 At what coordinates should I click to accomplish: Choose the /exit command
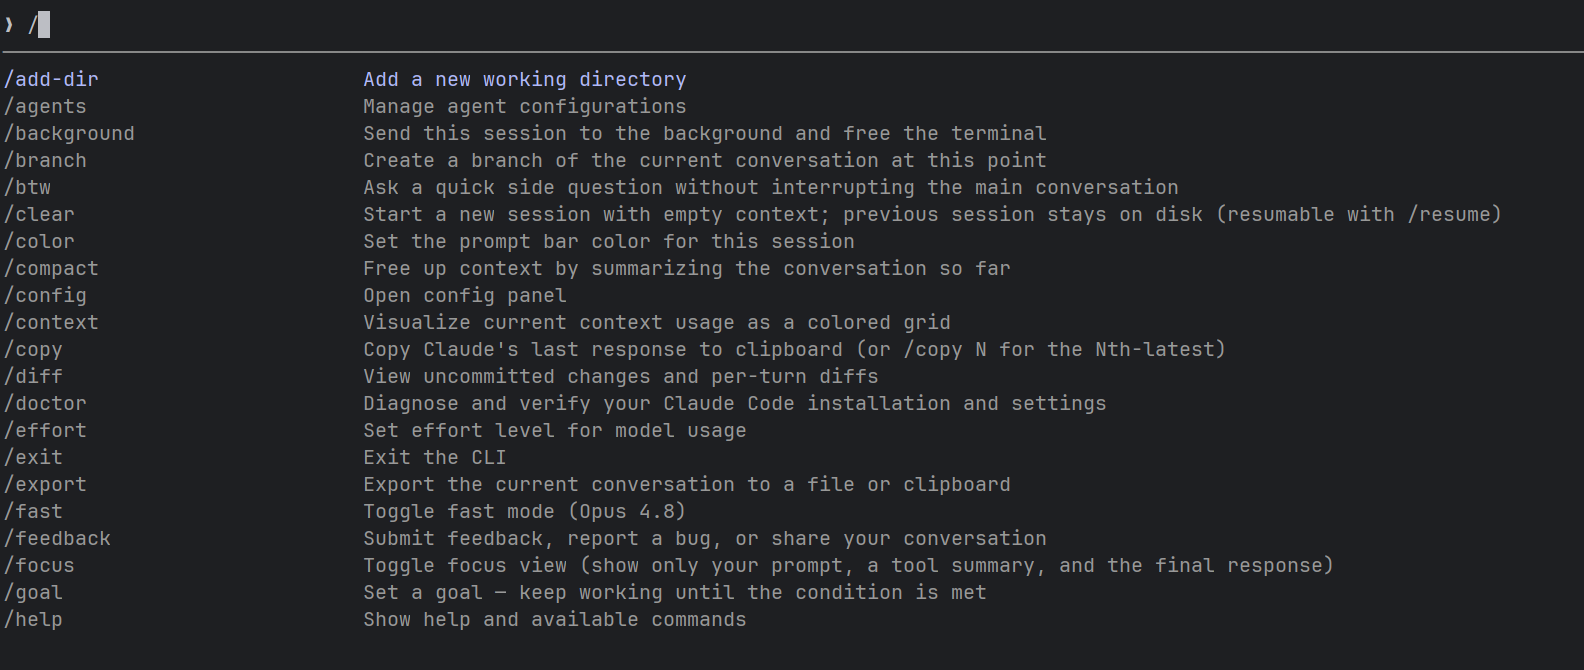coord(33,457)
